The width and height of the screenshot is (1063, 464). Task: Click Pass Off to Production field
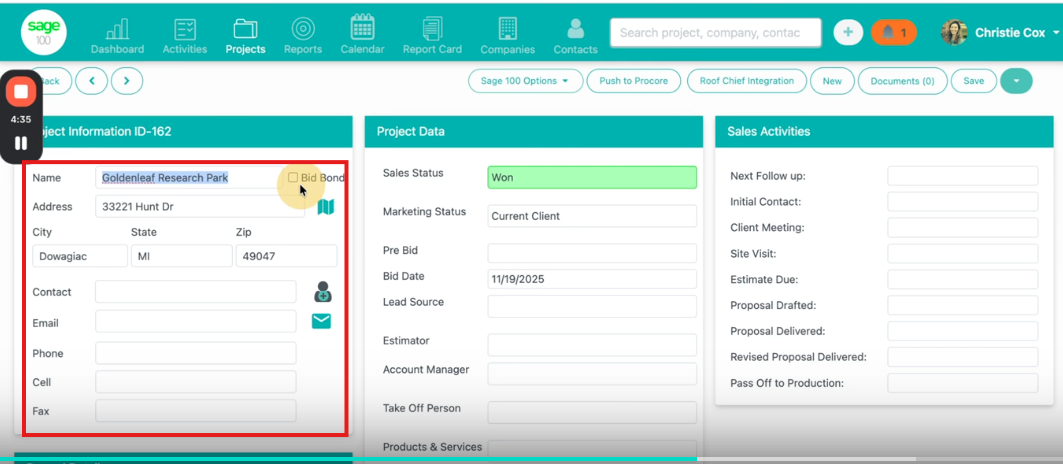point(963,383)
